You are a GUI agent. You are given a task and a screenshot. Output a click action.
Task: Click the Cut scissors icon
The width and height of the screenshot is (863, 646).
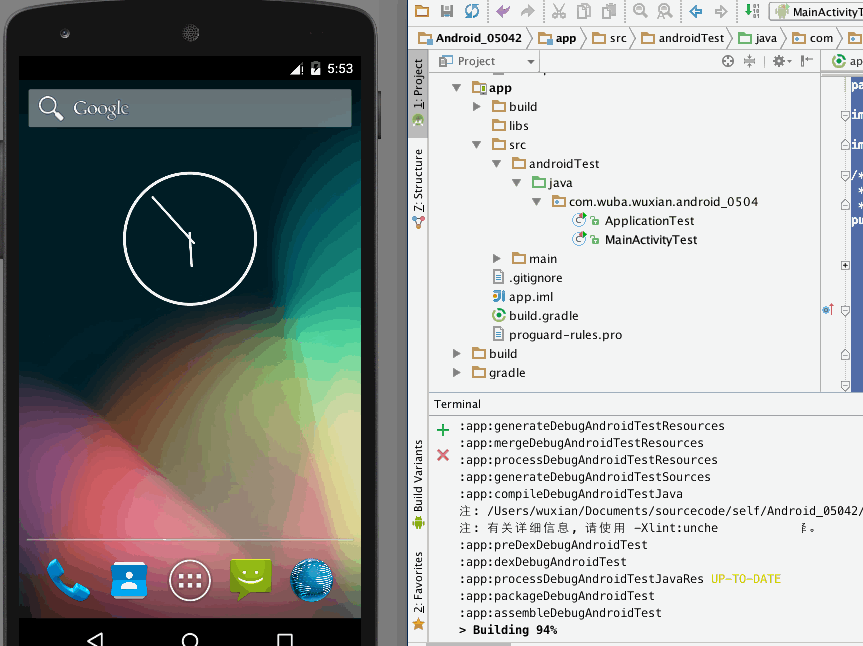point(559,10)
